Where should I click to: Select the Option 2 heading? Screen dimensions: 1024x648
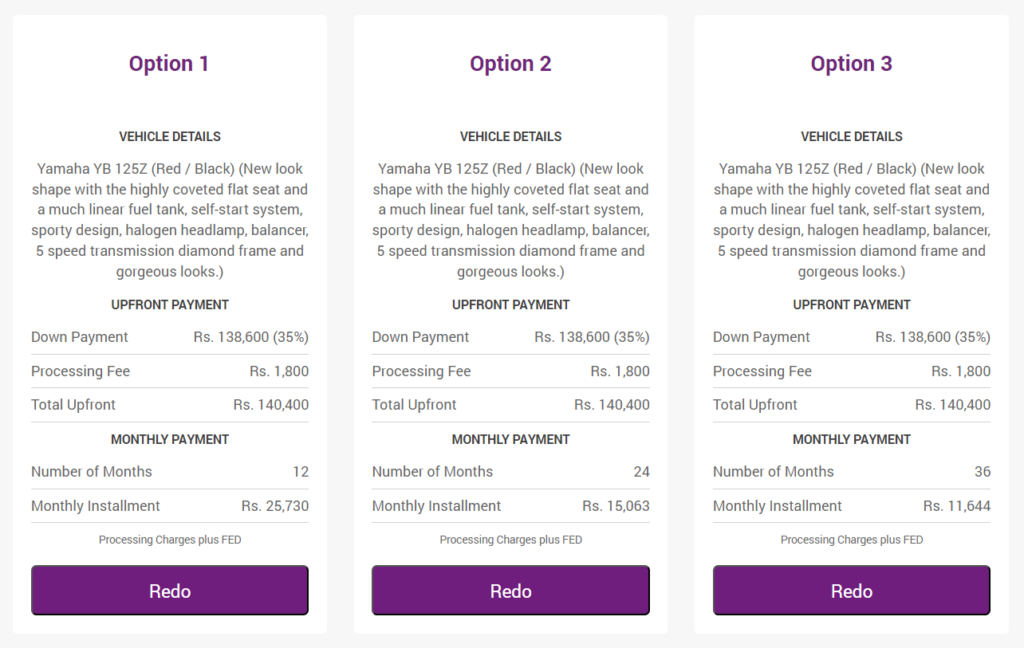tap(511, 63)
